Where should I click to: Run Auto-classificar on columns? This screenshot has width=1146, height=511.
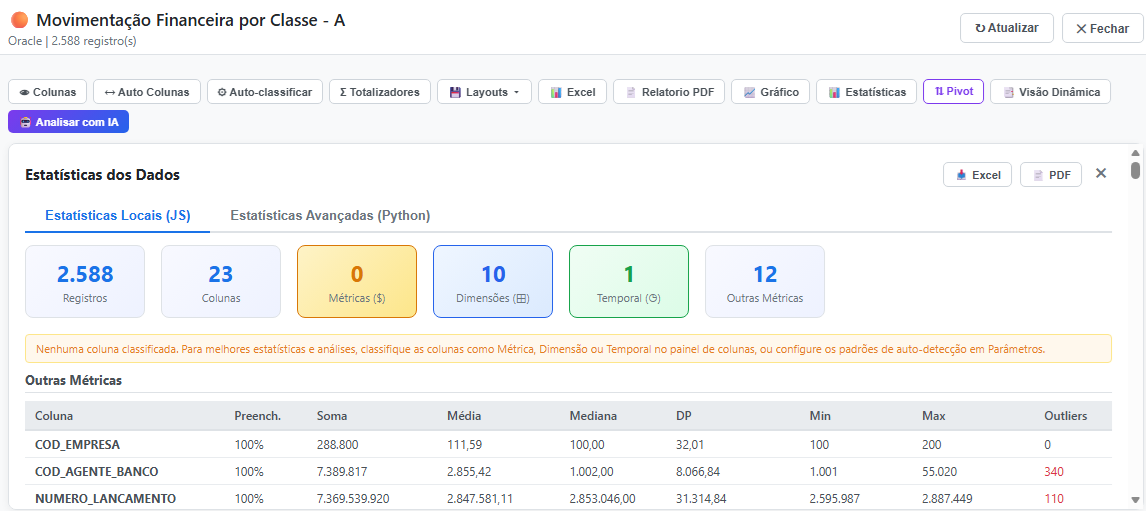265,92
